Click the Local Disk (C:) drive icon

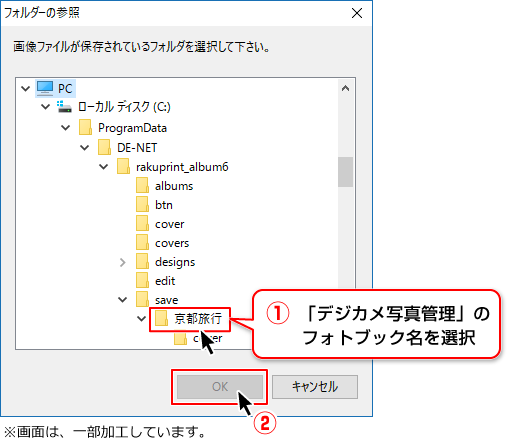tap(64, 107)
